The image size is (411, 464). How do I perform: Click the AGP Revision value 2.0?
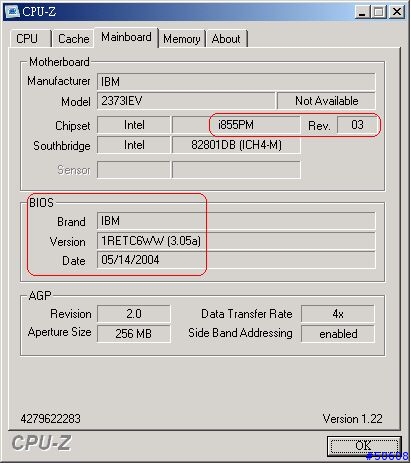click(x=134, y=314)
